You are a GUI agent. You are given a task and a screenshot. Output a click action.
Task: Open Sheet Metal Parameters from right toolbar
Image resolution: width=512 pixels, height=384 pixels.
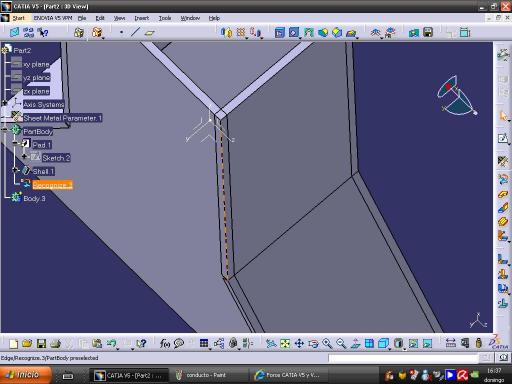(x=503, y=162)
